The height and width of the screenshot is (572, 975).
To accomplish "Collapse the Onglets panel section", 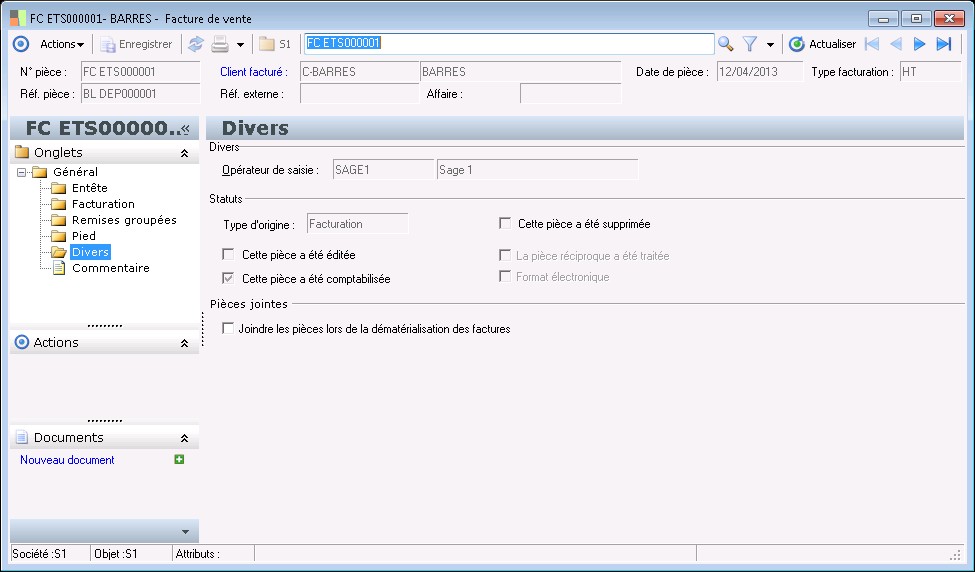I will (184, 153).
